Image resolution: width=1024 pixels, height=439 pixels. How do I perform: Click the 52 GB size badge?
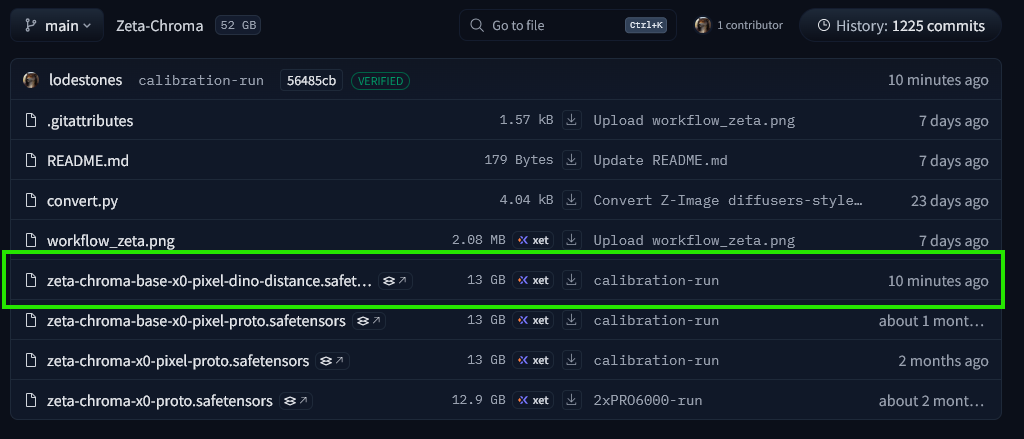pyautogui.click(x=238, y=25)
